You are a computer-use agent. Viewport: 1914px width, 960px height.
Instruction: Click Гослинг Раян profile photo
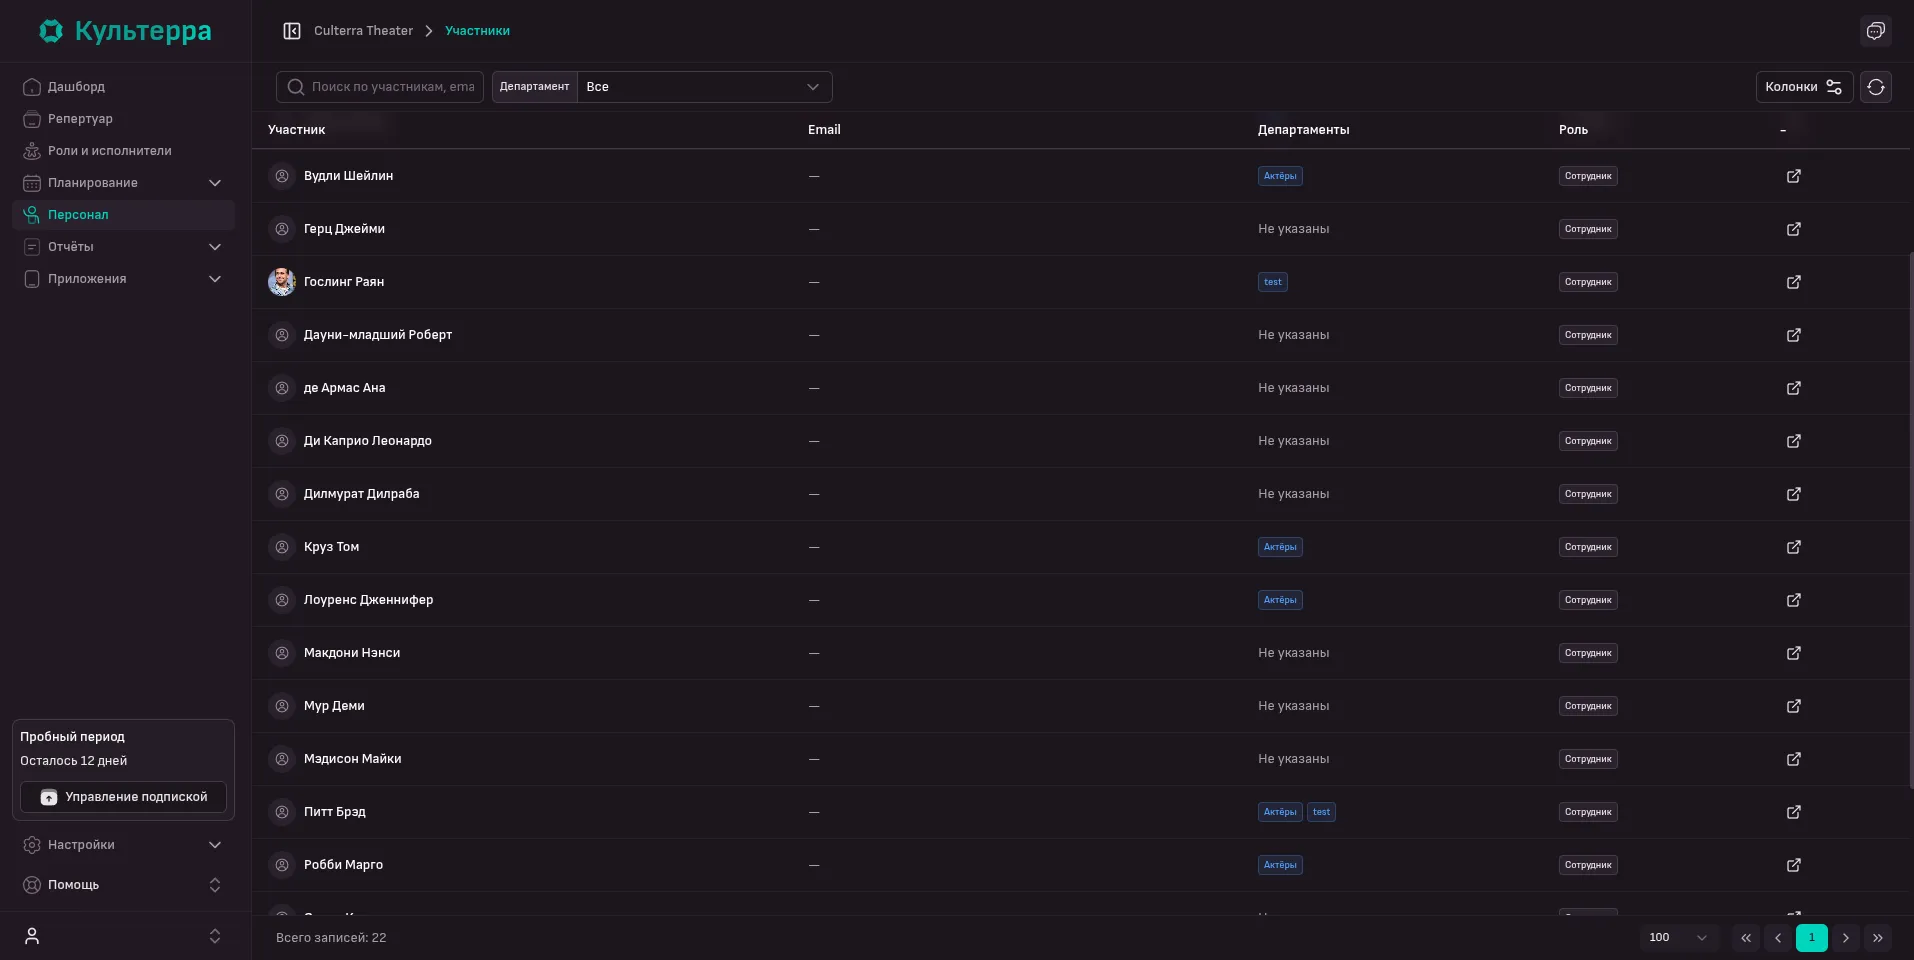click(x=282, y=282)
